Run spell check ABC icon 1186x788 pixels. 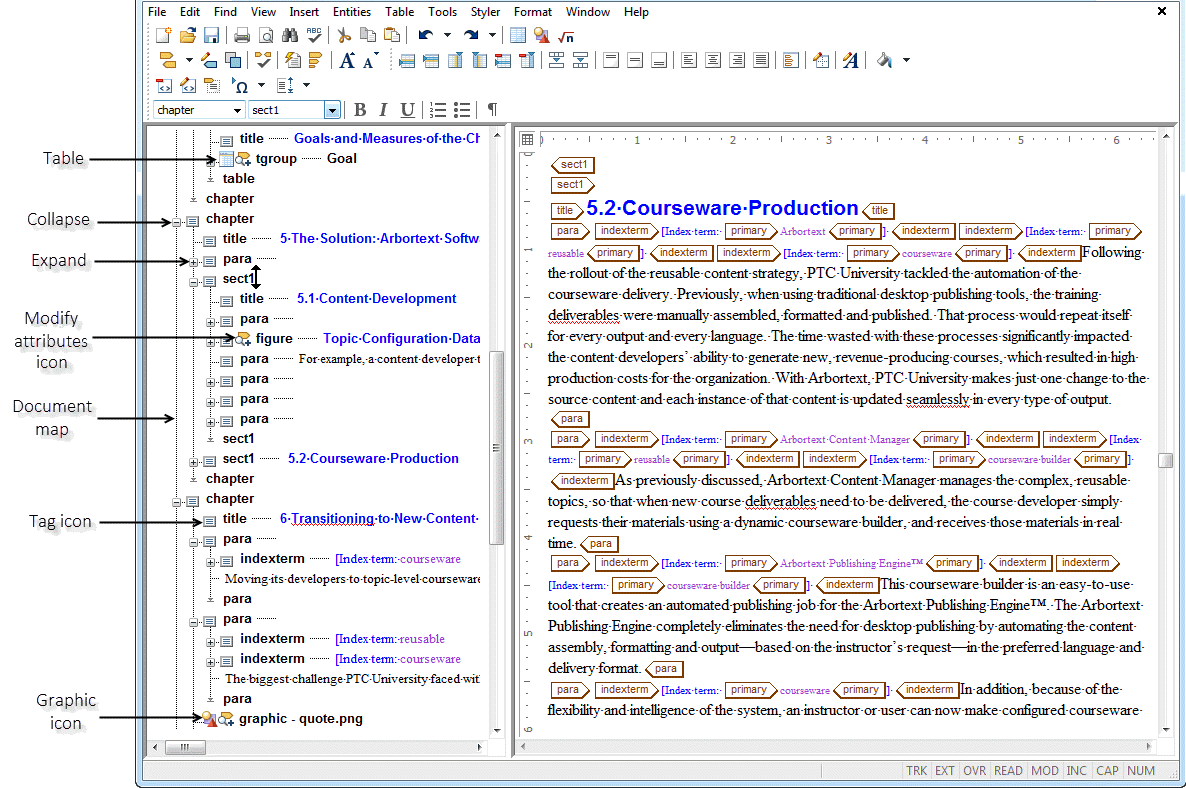click(314, 35)
